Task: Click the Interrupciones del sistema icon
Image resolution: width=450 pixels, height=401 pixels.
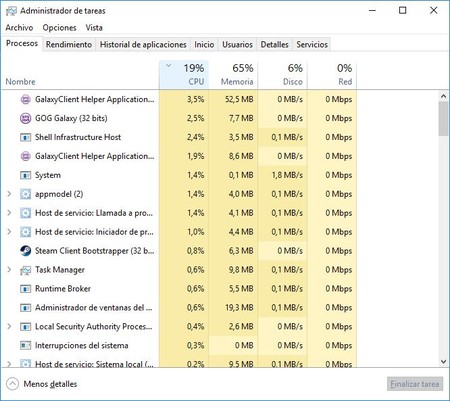Action: click(x=25, y=345)
